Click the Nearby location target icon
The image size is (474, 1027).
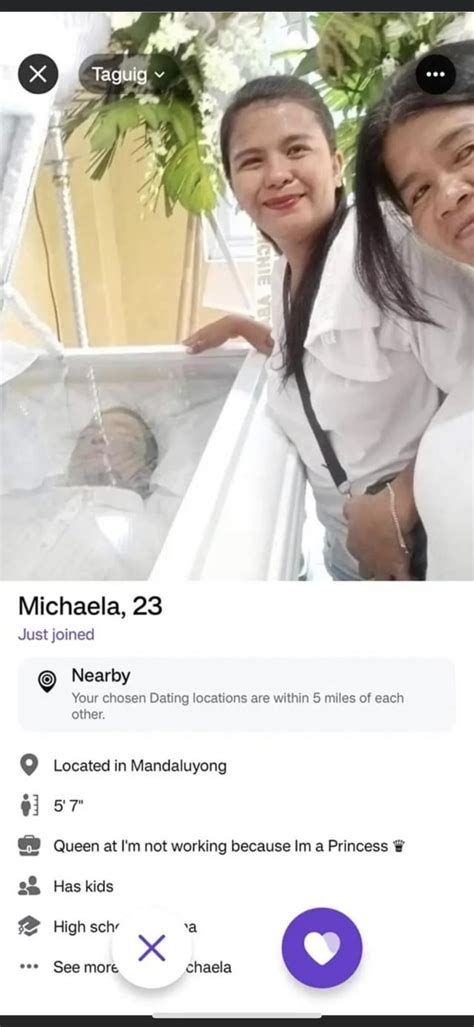click(x=47, y=682)
